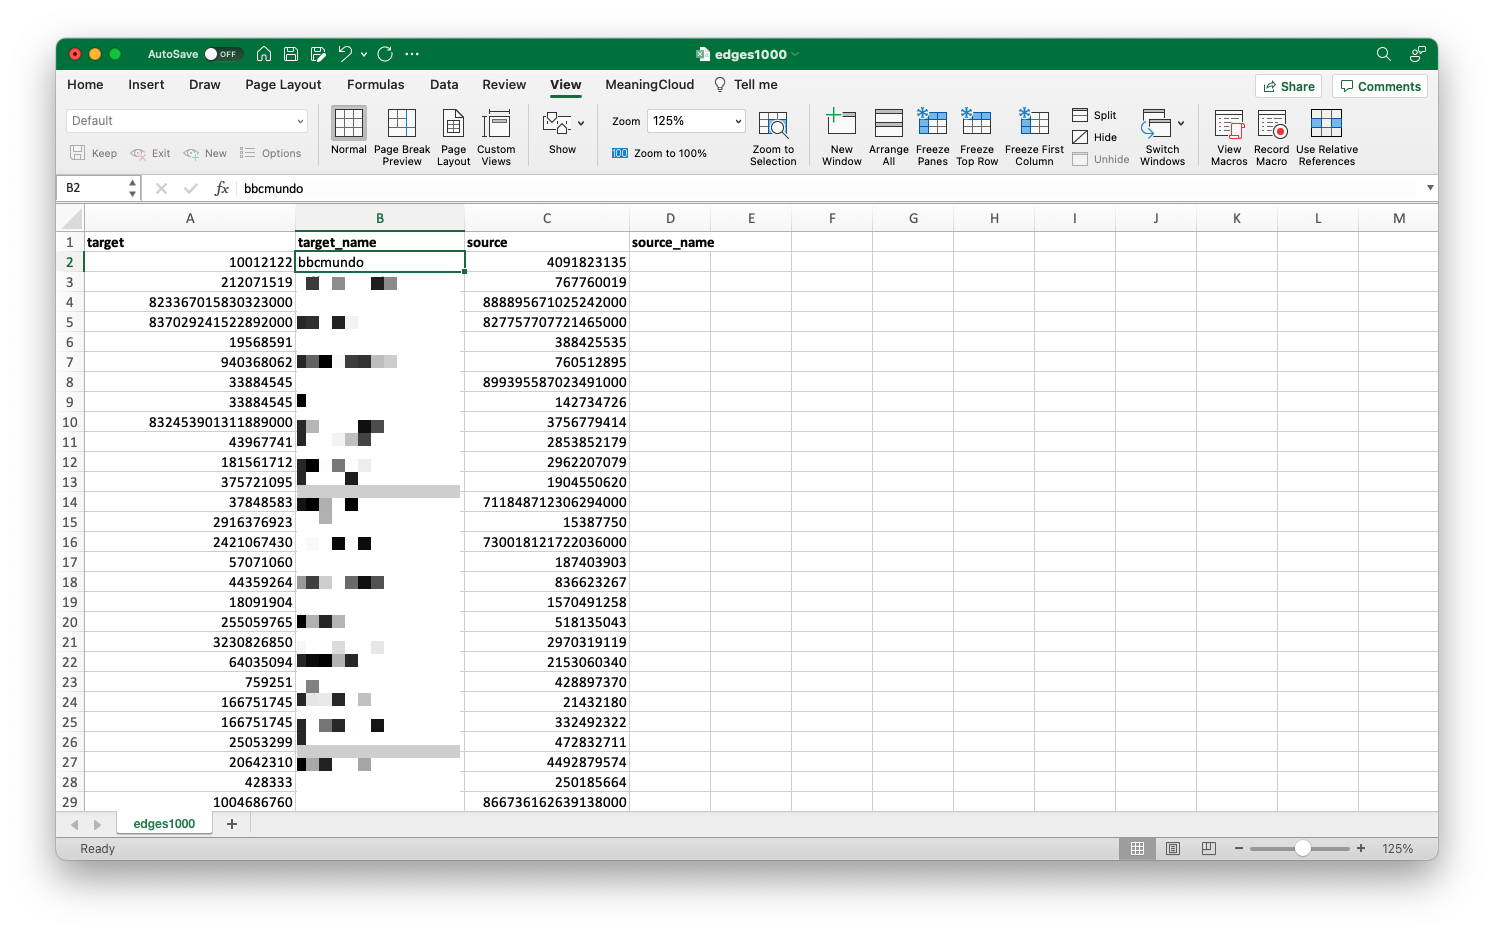Click the Share button
Viewport: 1494px width, 934px height.
pyautogui.click(x=1288, y=86)
